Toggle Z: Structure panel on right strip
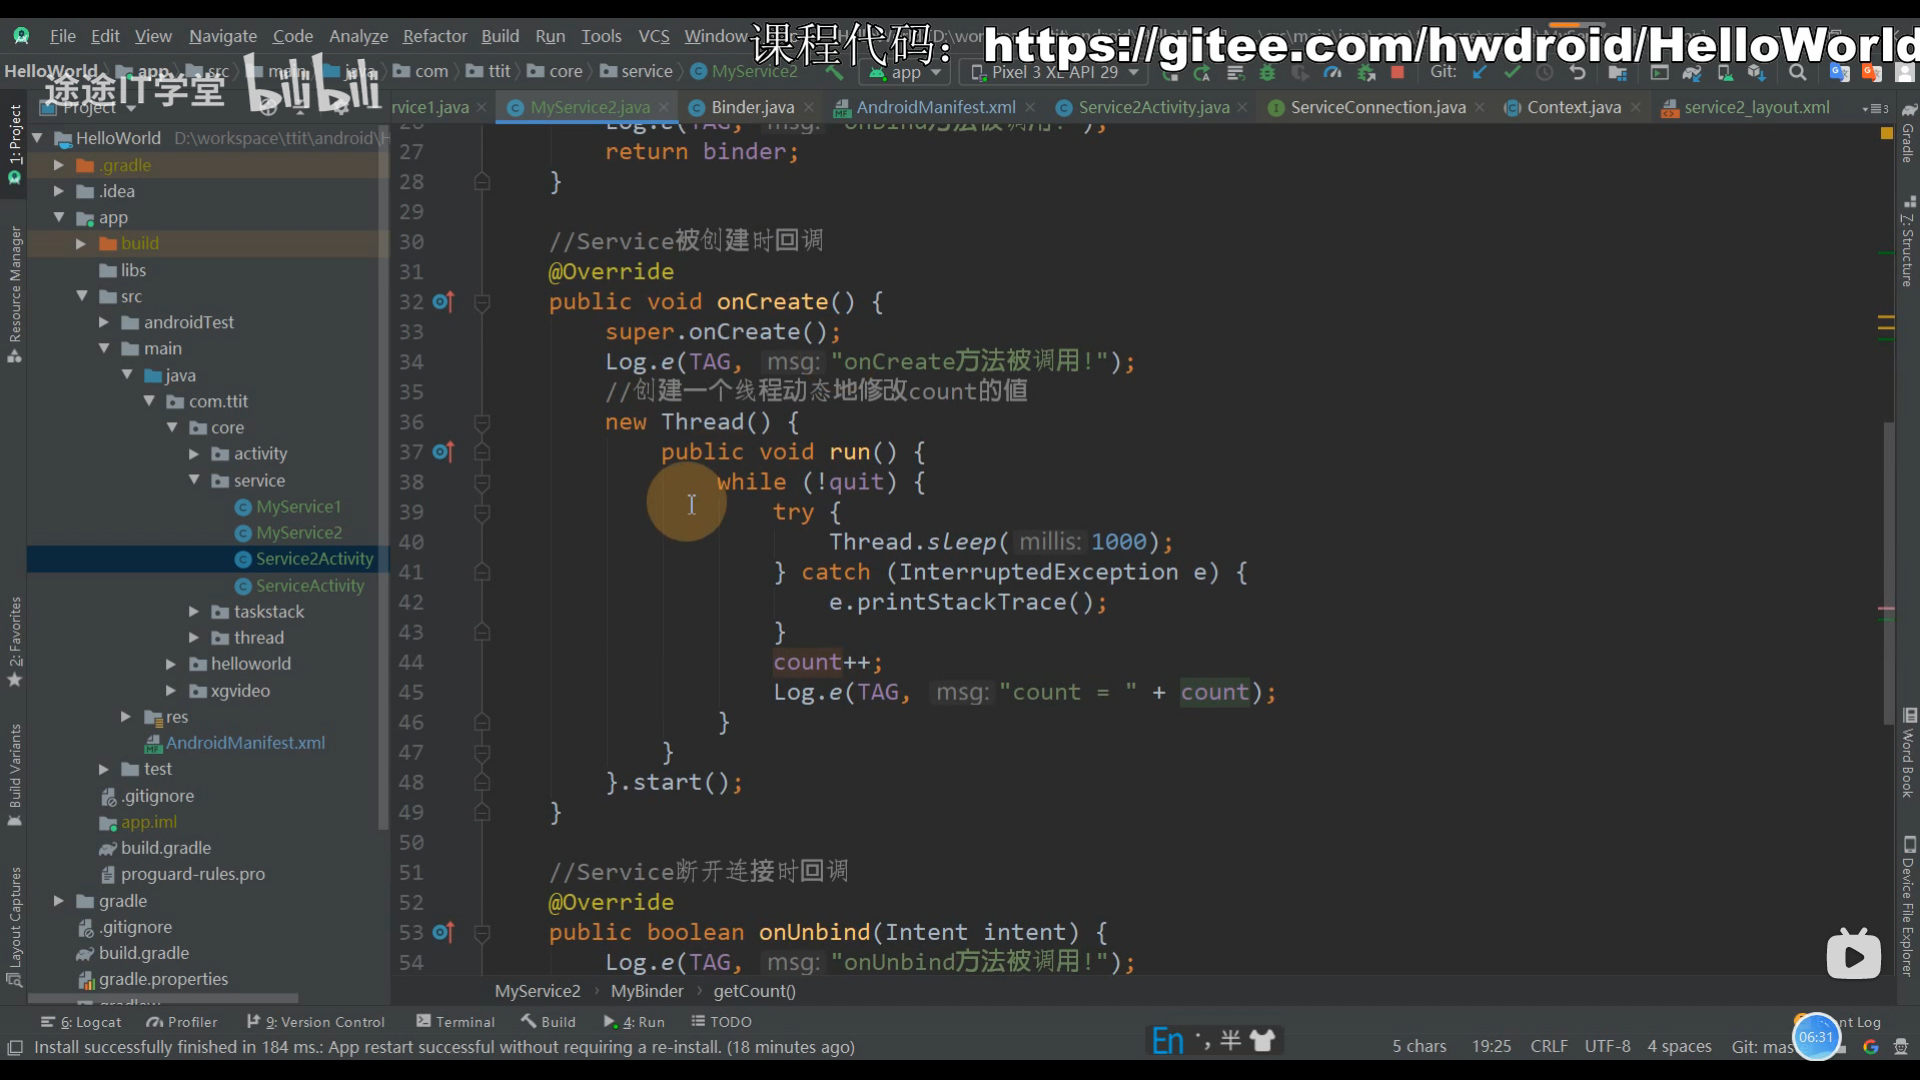The image size is (1920, 1080). [1908, 242]
